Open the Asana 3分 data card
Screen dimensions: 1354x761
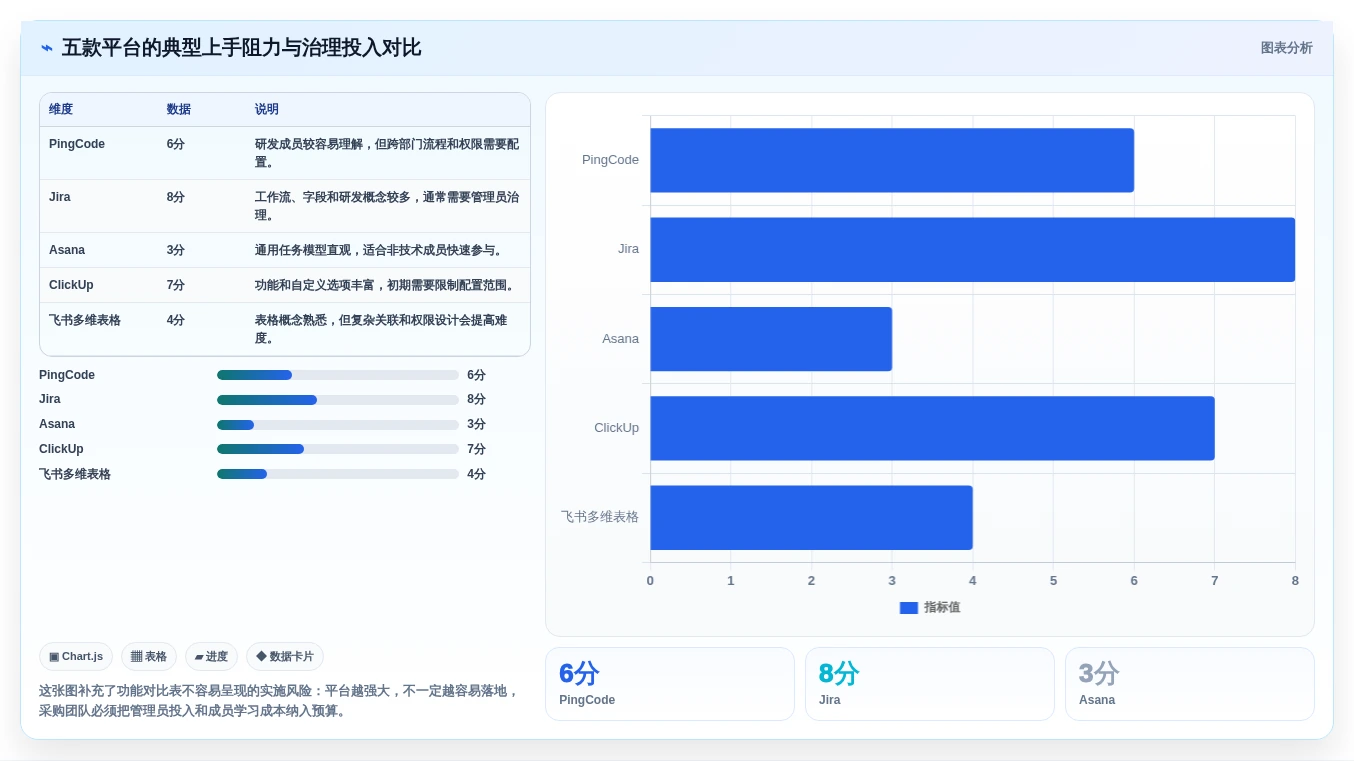[x=1190, y=684]
